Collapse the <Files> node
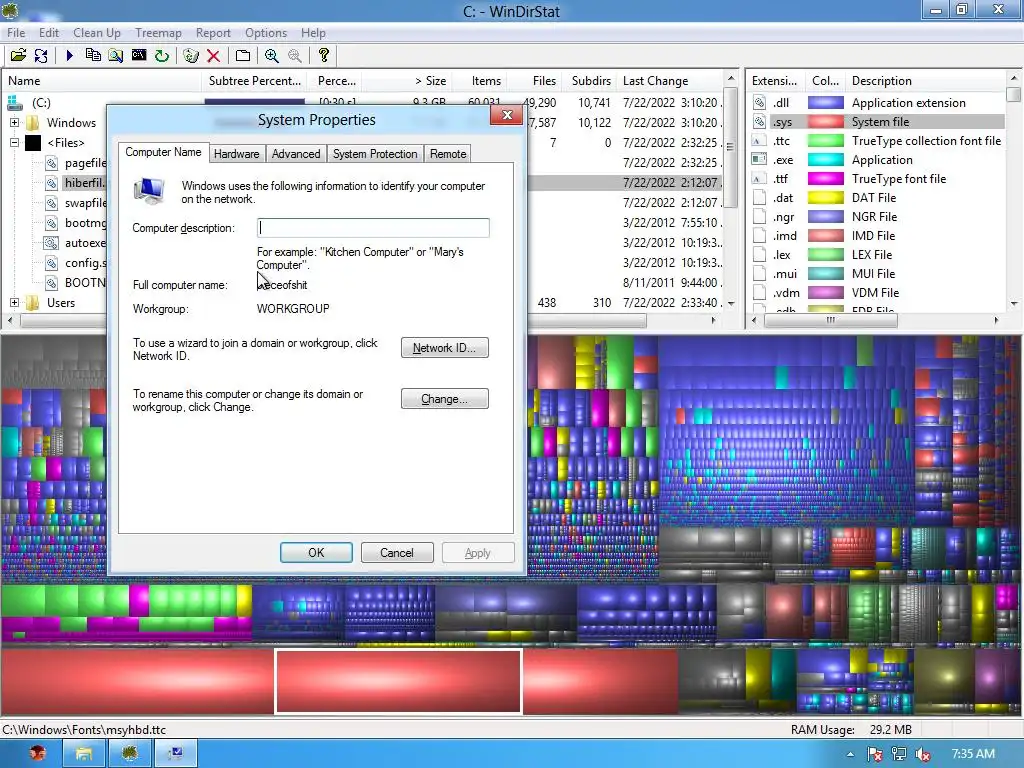 [x=14, y=142]
